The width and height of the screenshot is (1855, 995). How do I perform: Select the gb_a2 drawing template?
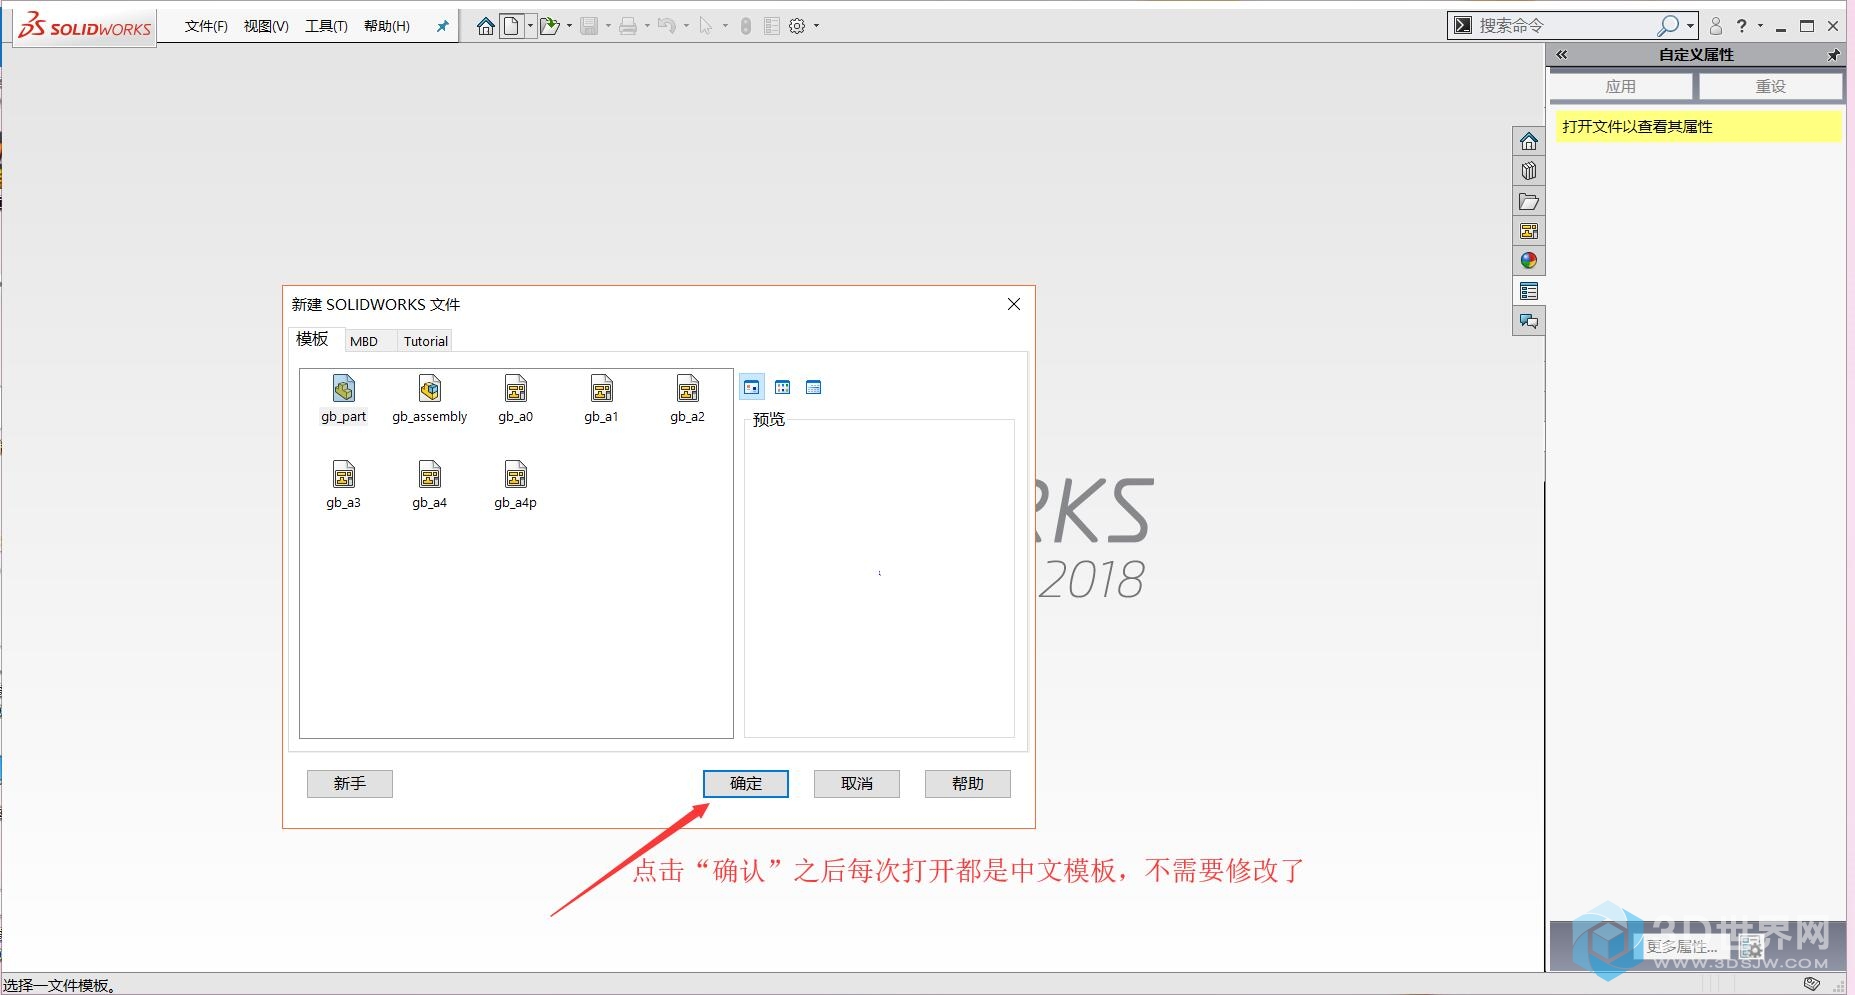(688, 399)
